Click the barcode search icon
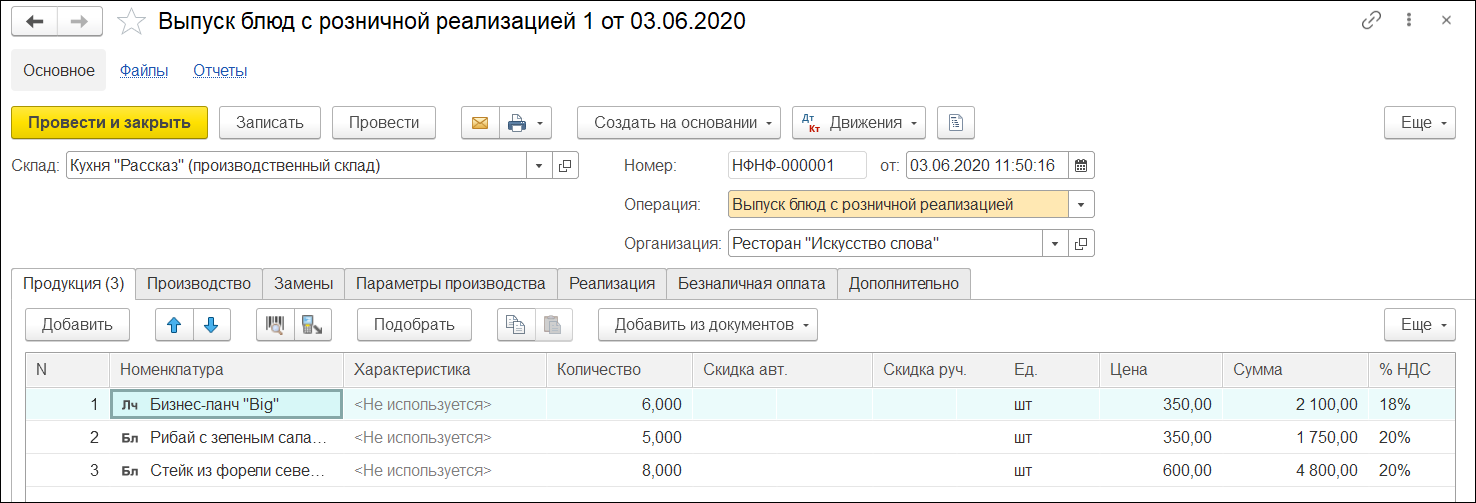The width and height of the screenshot is (1476, 503). [x=275, y=324]
